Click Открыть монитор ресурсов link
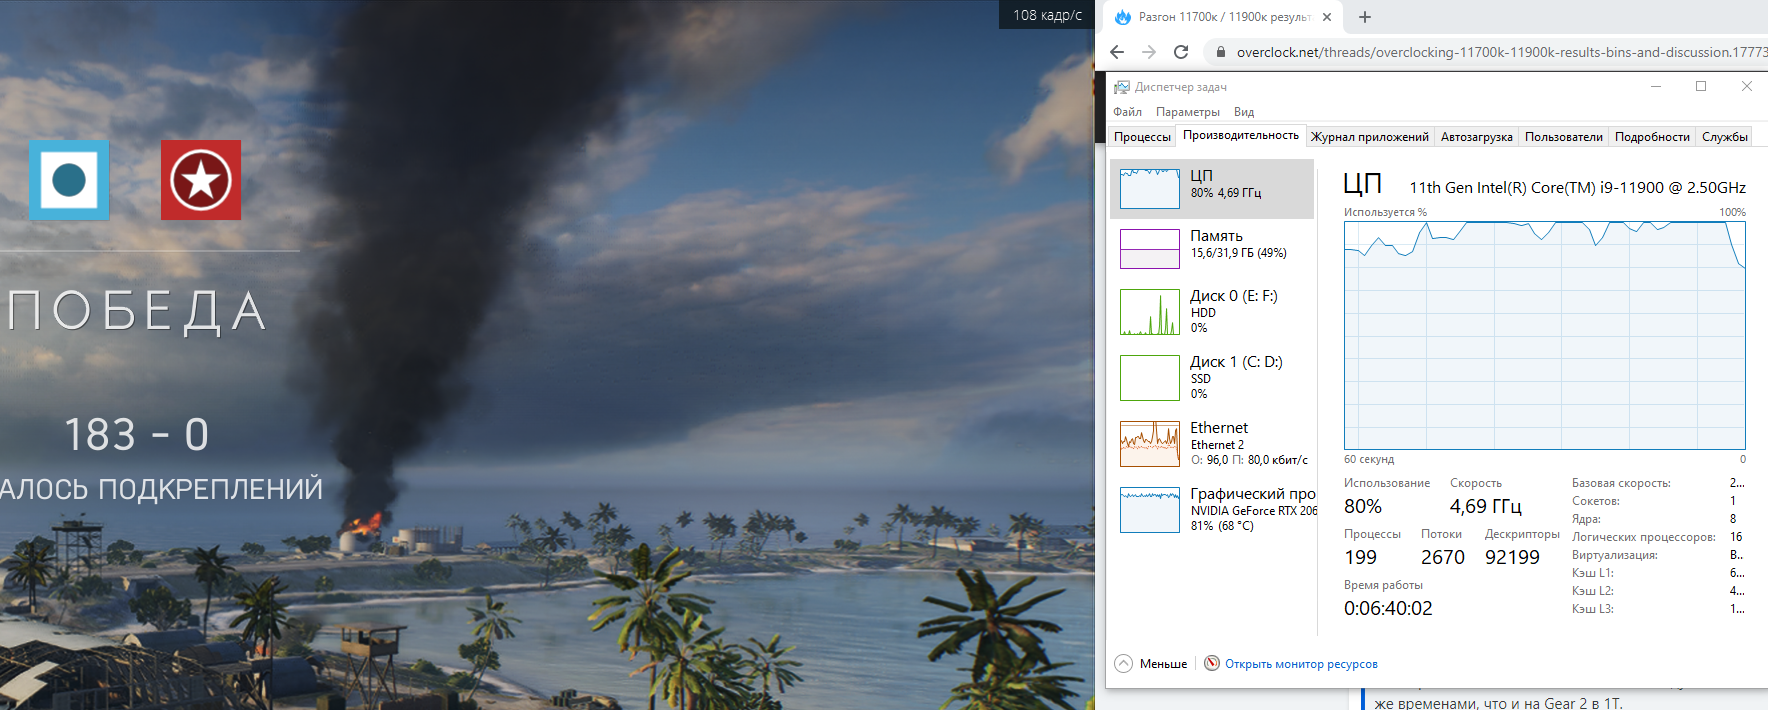This screenshot has width=1768, height=710. coord(1301,664)
